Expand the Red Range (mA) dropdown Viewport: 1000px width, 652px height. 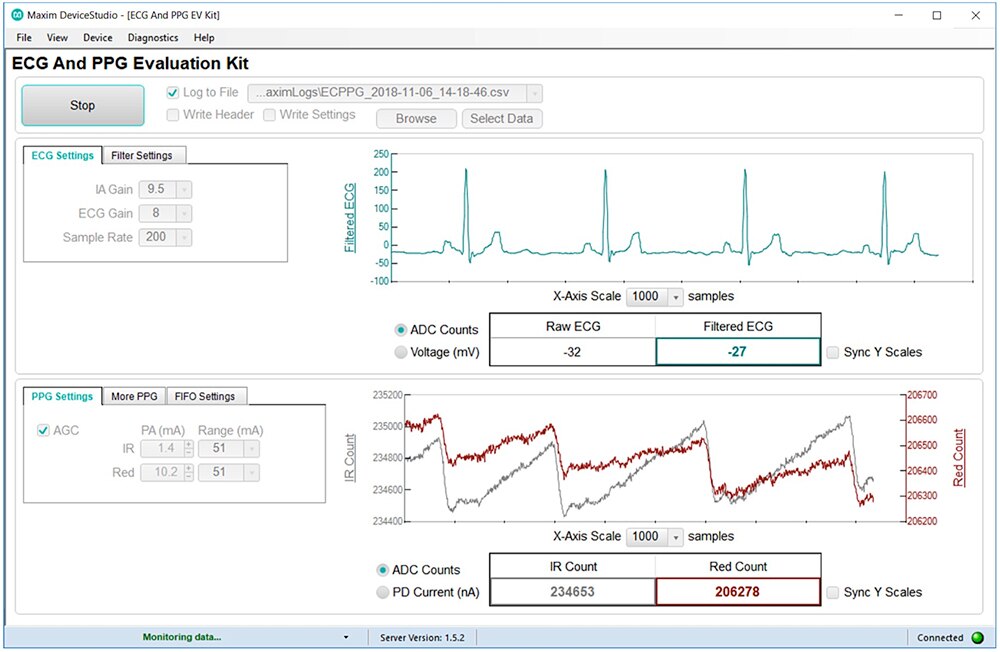tap(253, 473)
